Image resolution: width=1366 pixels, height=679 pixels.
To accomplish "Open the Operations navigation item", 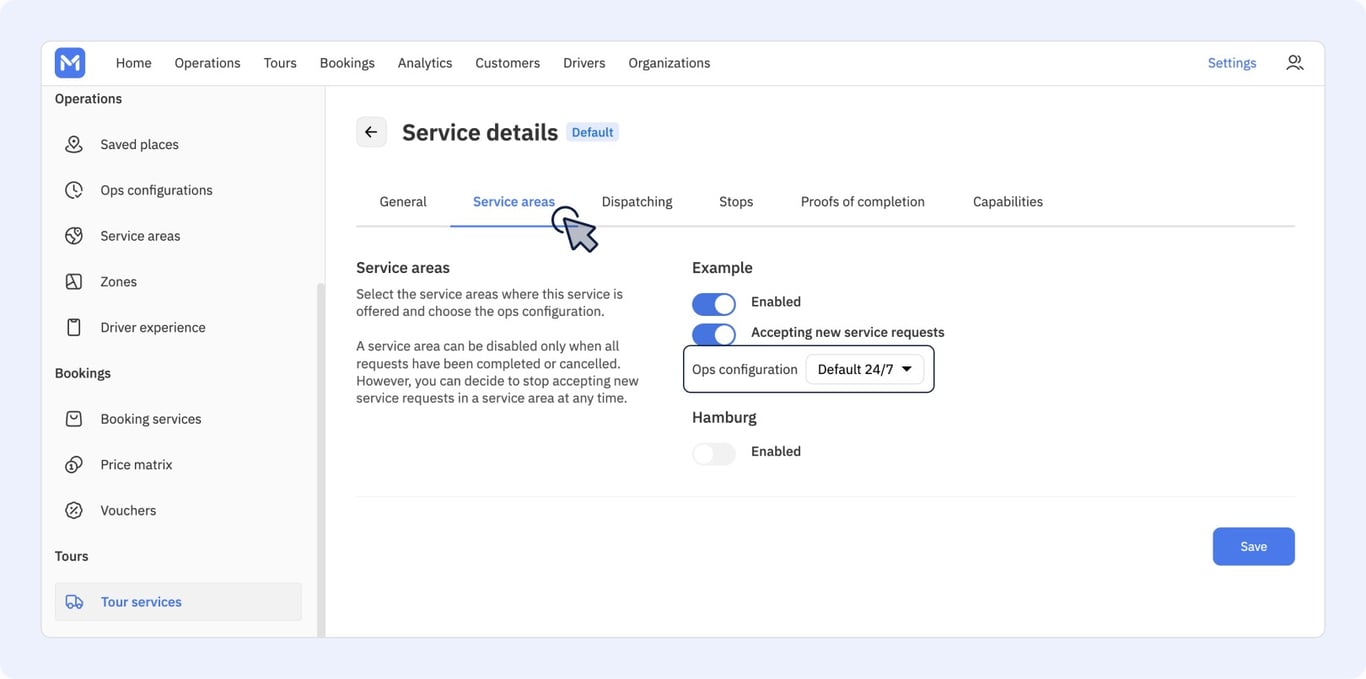I will point(208,63).
